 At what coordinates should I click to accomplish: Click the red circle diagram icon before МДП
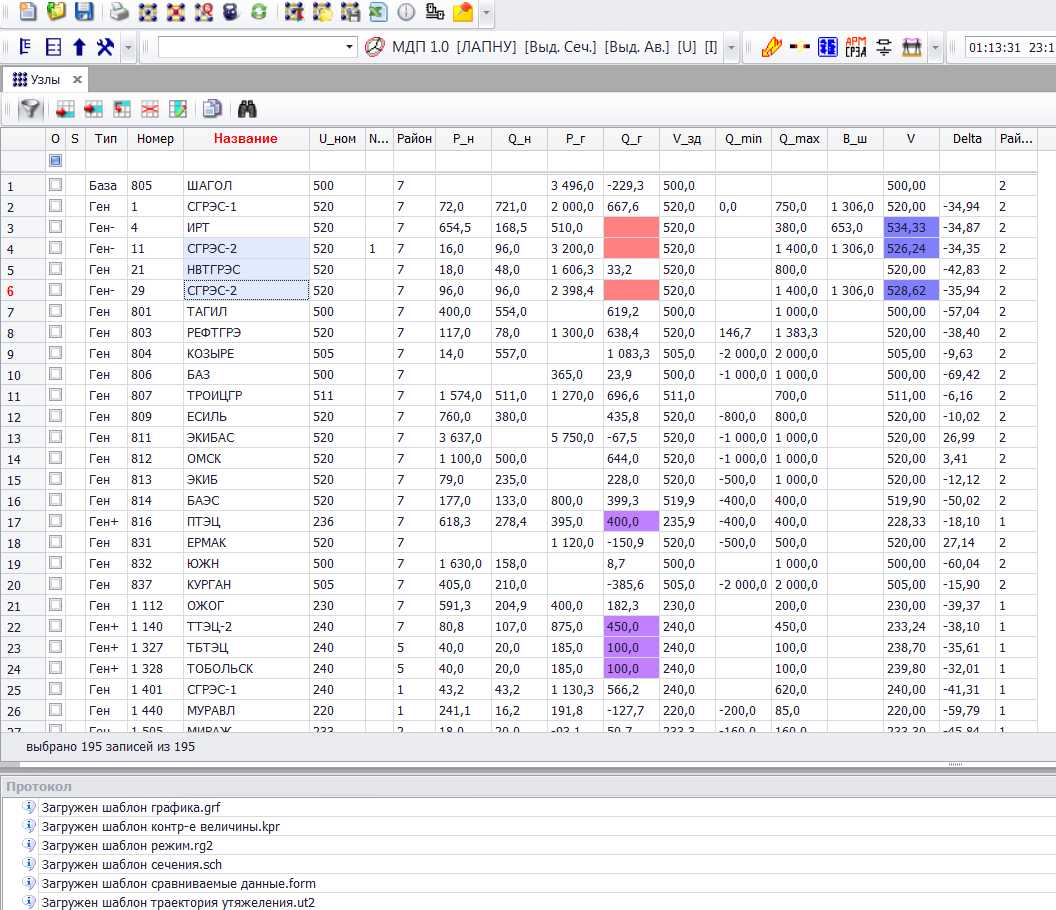[x=374, y=46]
